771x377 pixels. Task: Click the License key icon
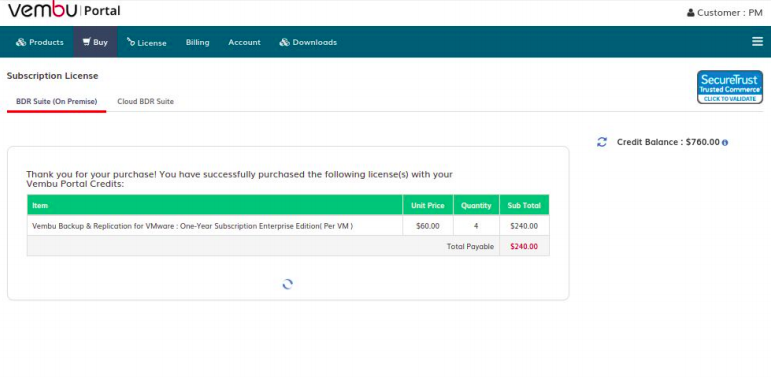tap(131, 42)
